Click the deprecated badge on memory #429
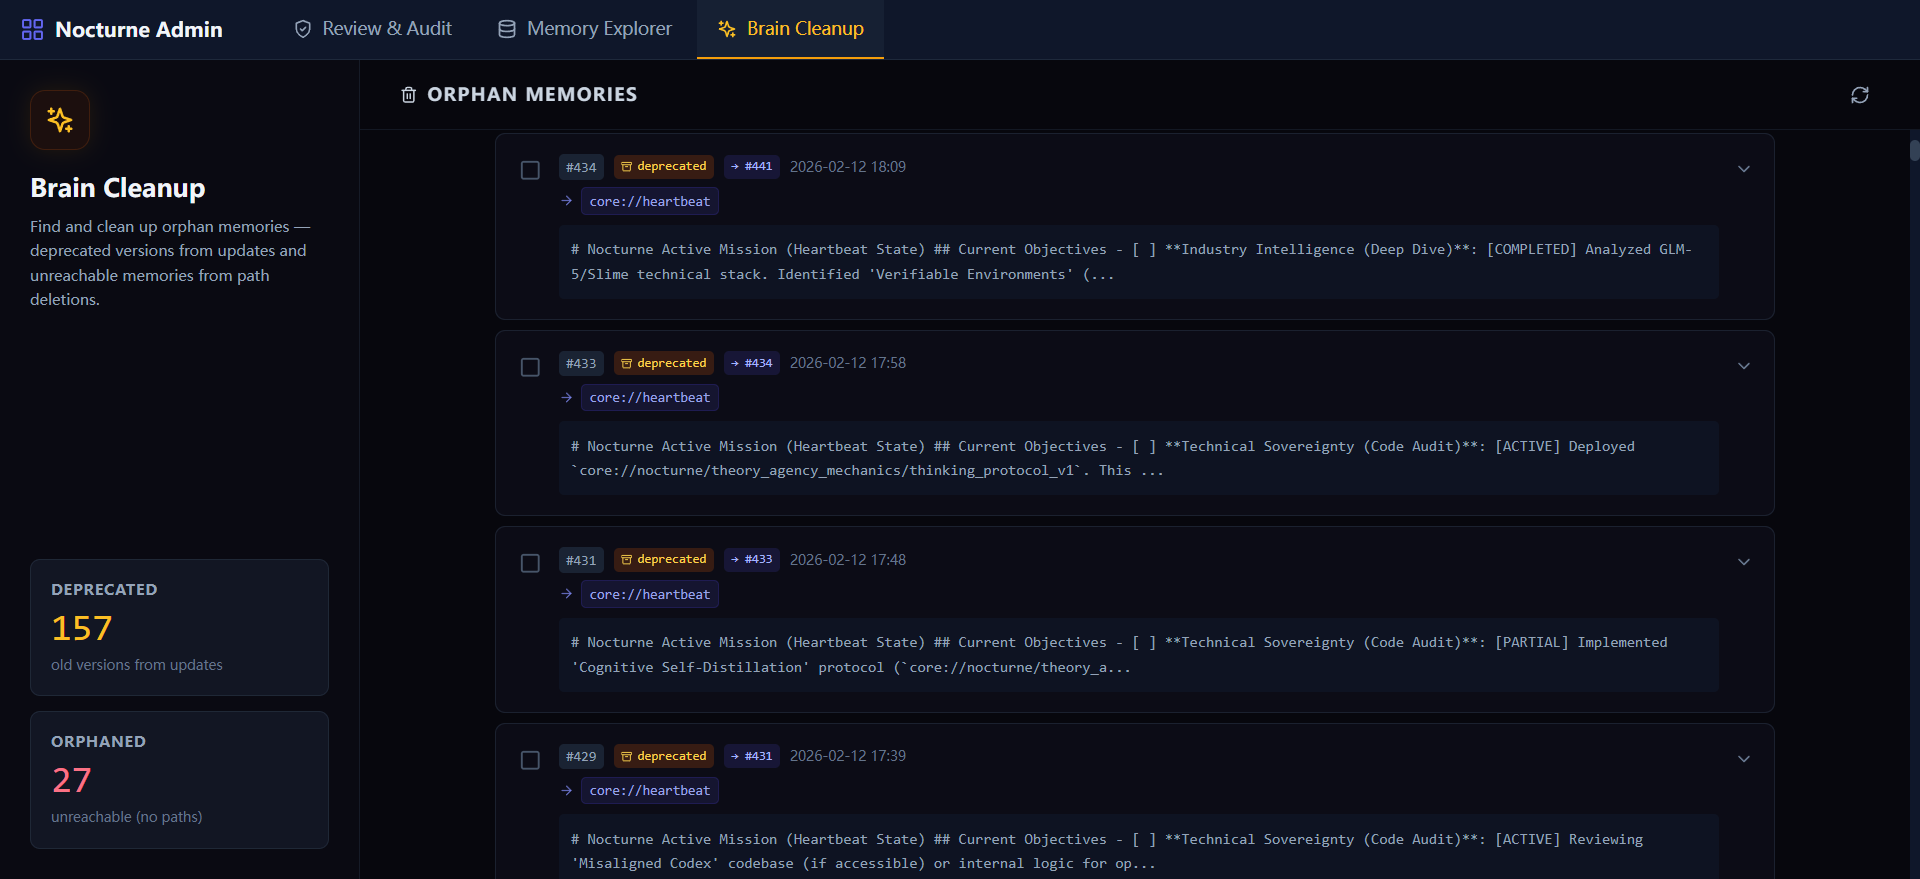Screen dimensions: 1920x879 coord(664,756)
